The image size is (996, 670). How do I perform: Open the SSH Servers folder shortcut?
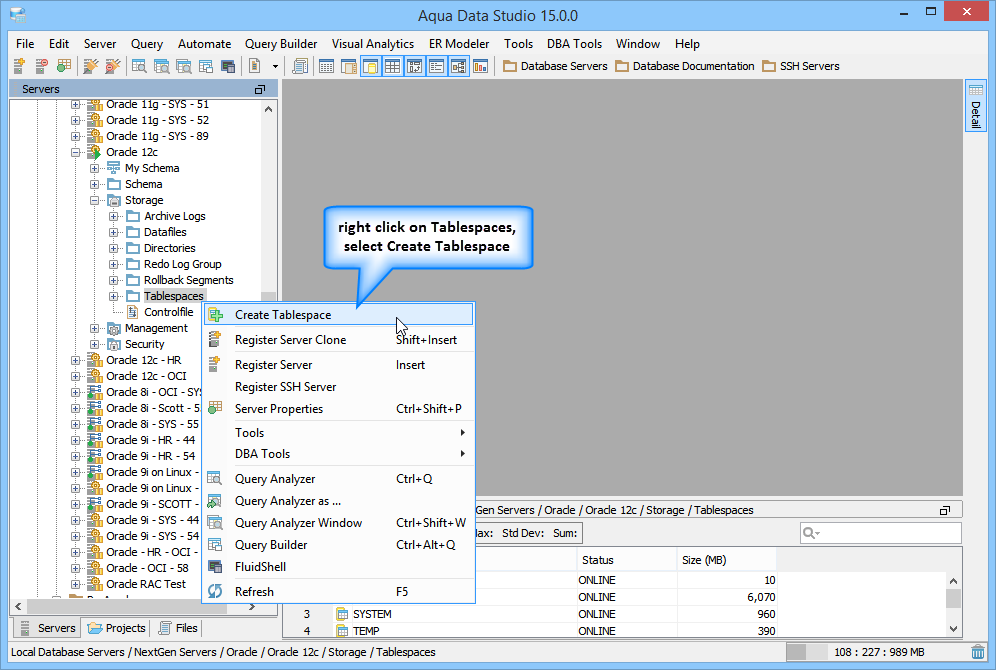(x=800, y=66)
